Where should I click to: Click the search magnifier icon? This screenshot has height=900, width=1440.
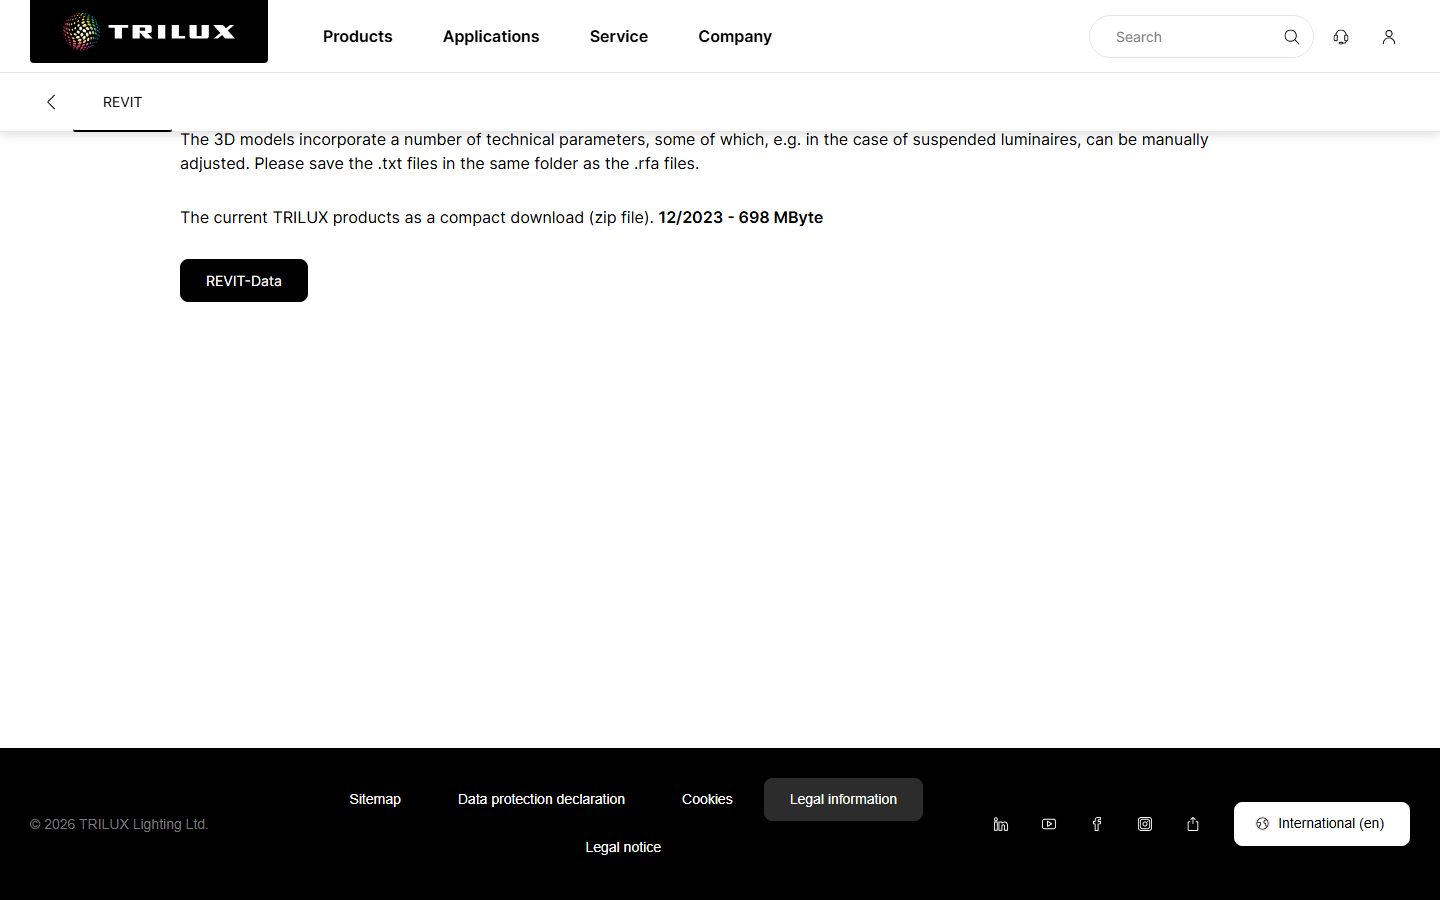[1291, 37]
